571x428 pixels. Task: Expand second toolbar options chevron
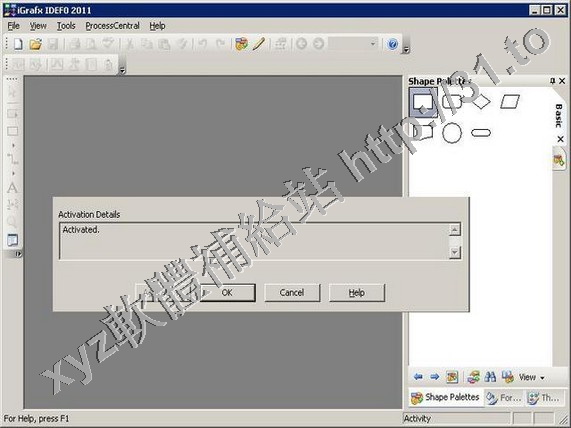pyautogui.click(x=122, y=70)
